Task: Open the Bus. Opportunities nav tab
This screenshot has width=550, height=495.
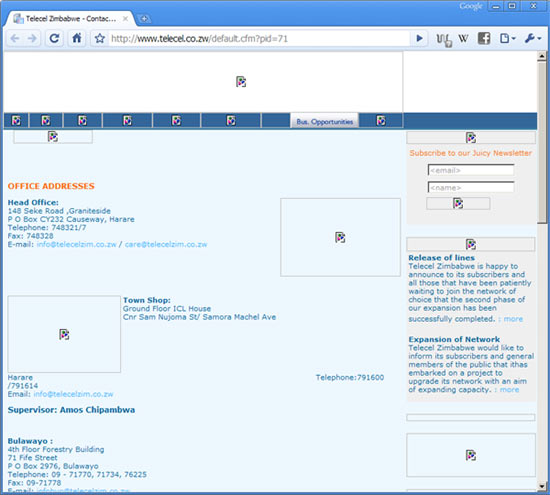Action: [324, 121]
